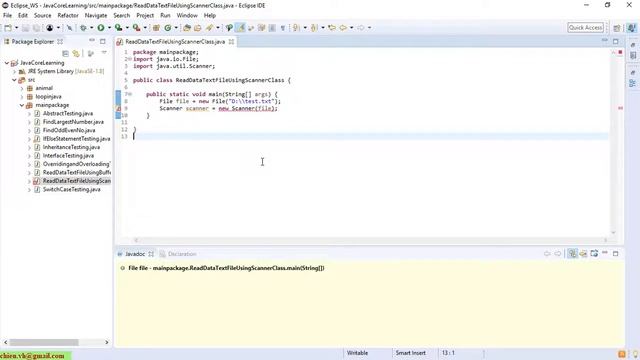Open the Project menu
The width and height of the screenshot is (640, 360).
[145, 16]
